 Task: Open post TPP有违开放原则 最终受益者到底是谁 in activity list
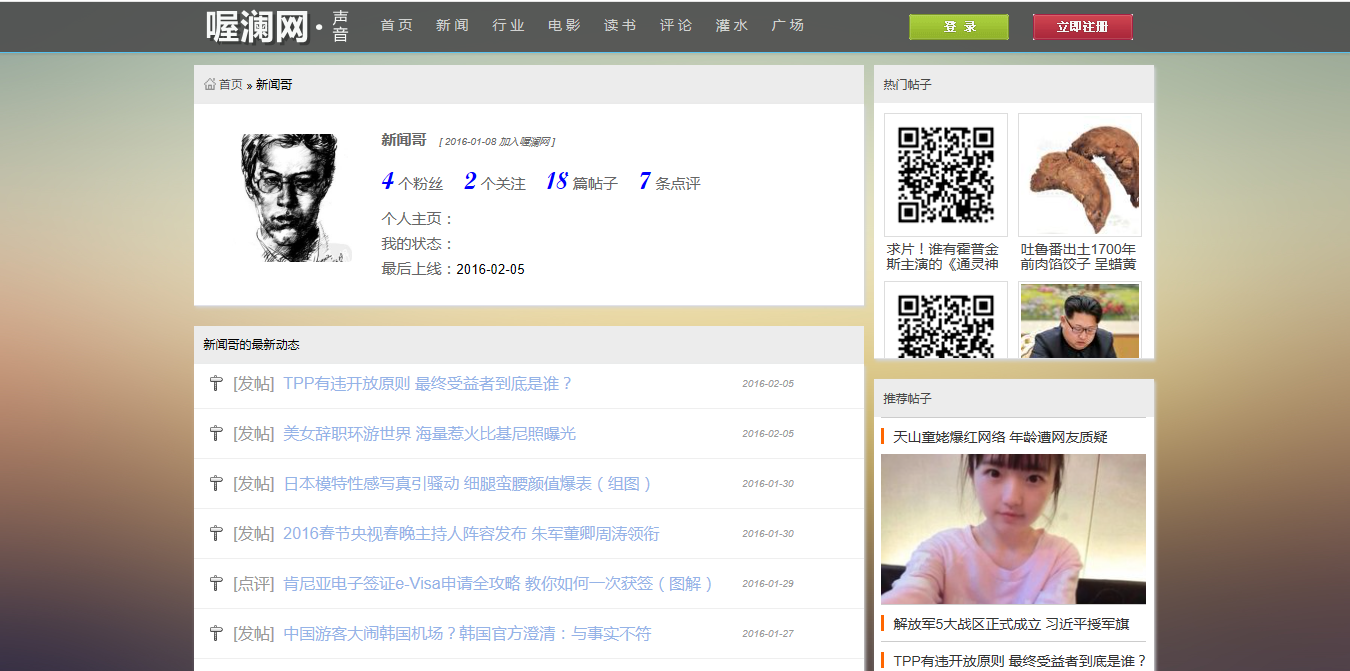428,384
